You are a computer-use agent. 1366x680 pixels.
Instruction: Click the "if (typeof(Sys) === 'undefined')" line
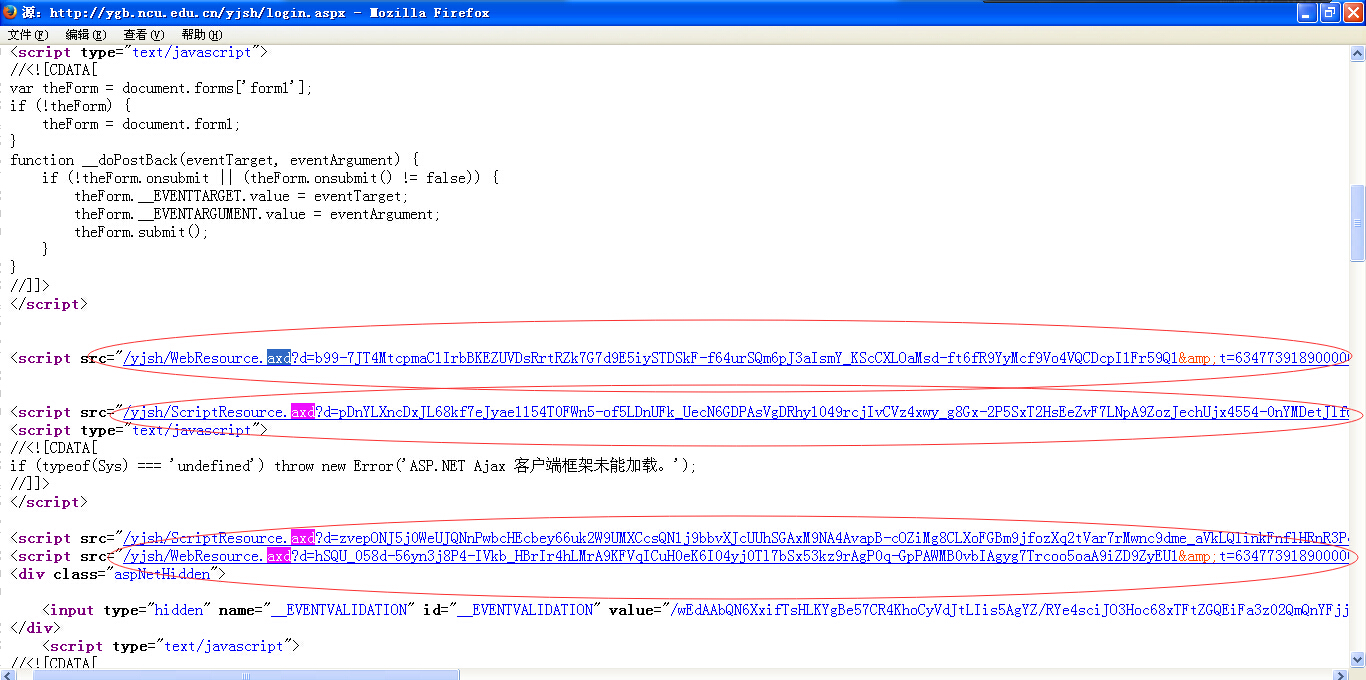(353, 466)
